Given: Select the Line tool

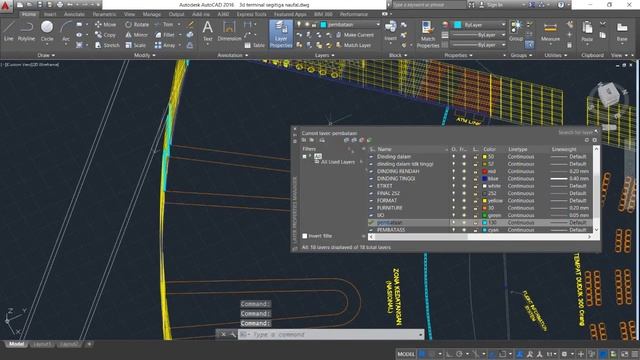Looking at the screenshot, I should point(9,31).
